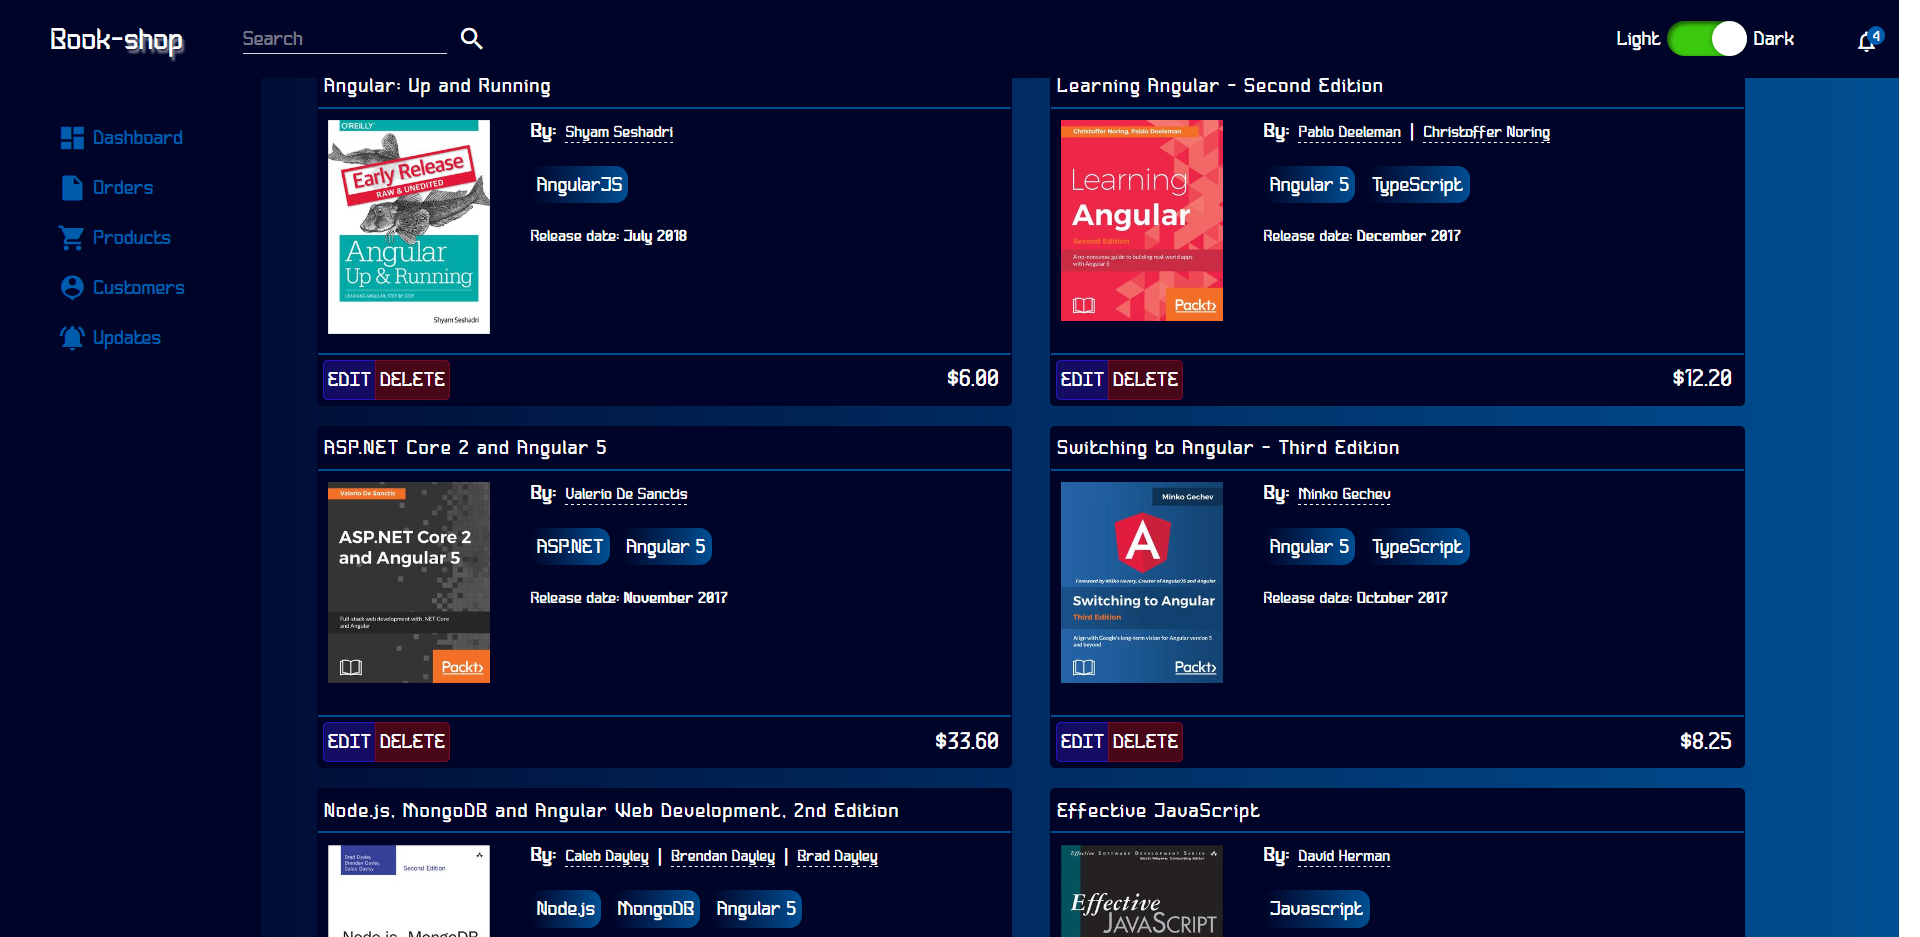Viewport: 1920px width, 937px height.
Task: Click 'Release date: July 2018' text
Action: pyautogui.click(x=608, y=236)
